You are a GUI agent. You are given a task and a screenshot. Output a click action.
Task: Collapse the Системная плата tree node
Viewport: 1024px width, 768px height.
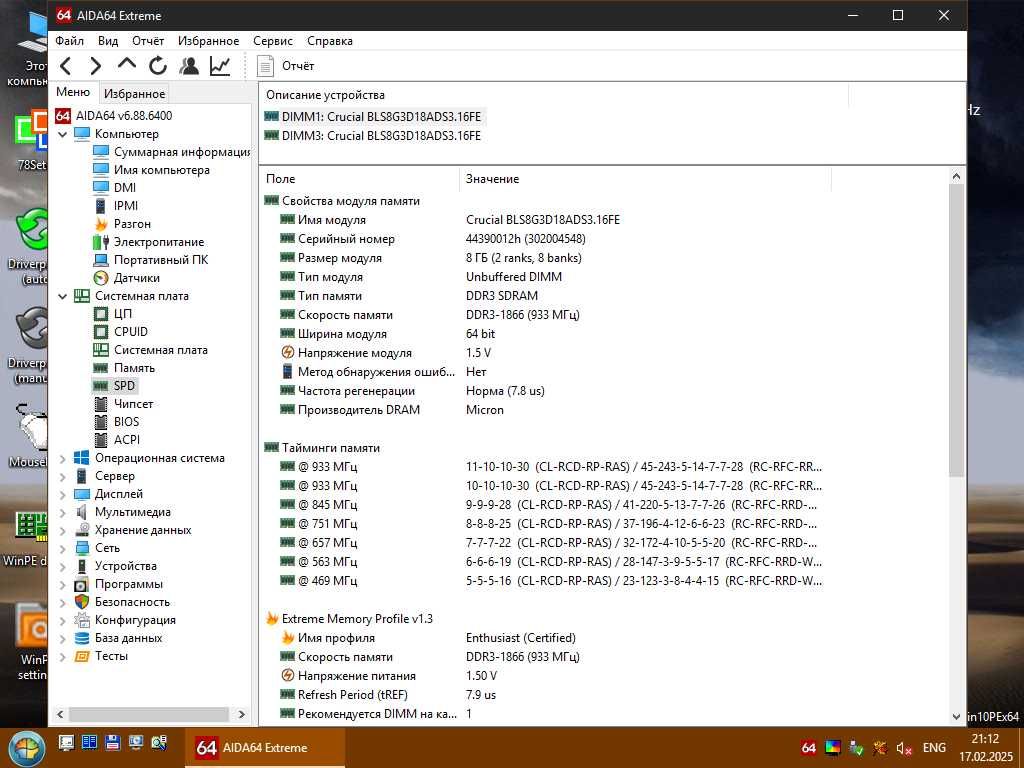(x=63, y=296)
